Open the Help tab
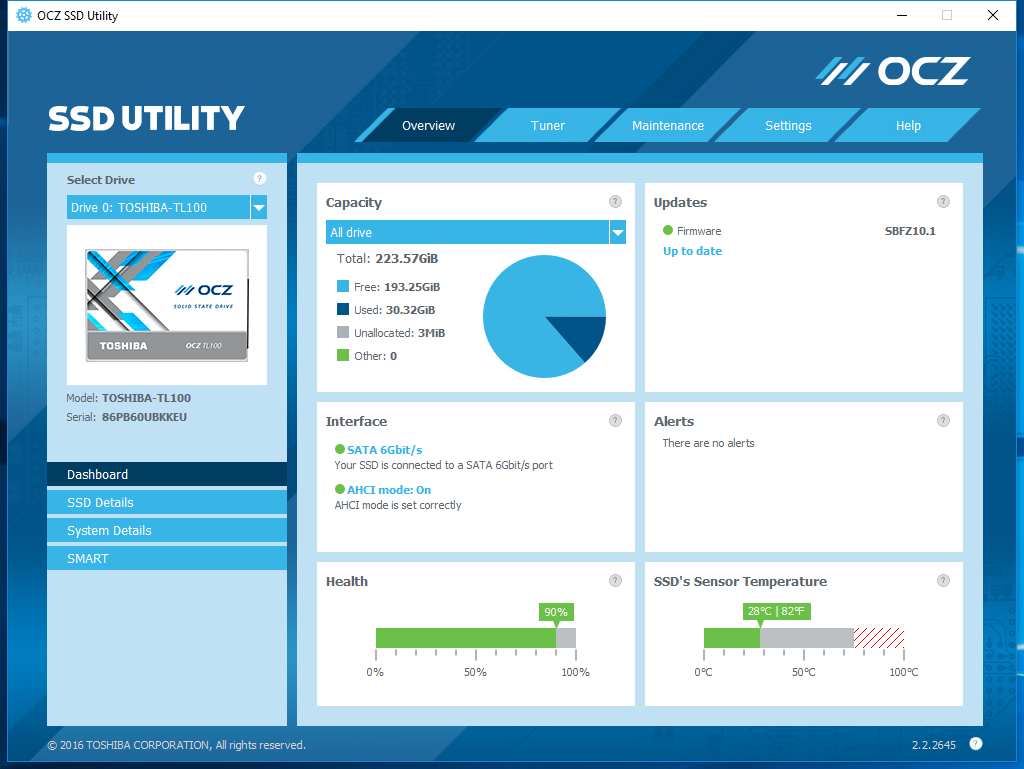 coord(908,125)
